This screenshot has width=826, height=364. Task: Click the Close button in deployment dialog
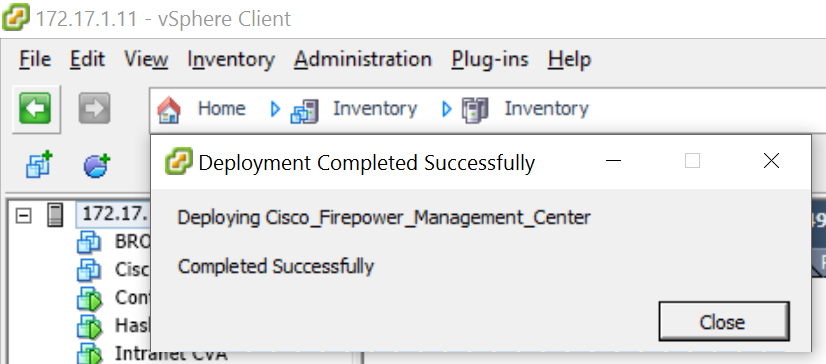pyautogui.click(x=724, y=321)
